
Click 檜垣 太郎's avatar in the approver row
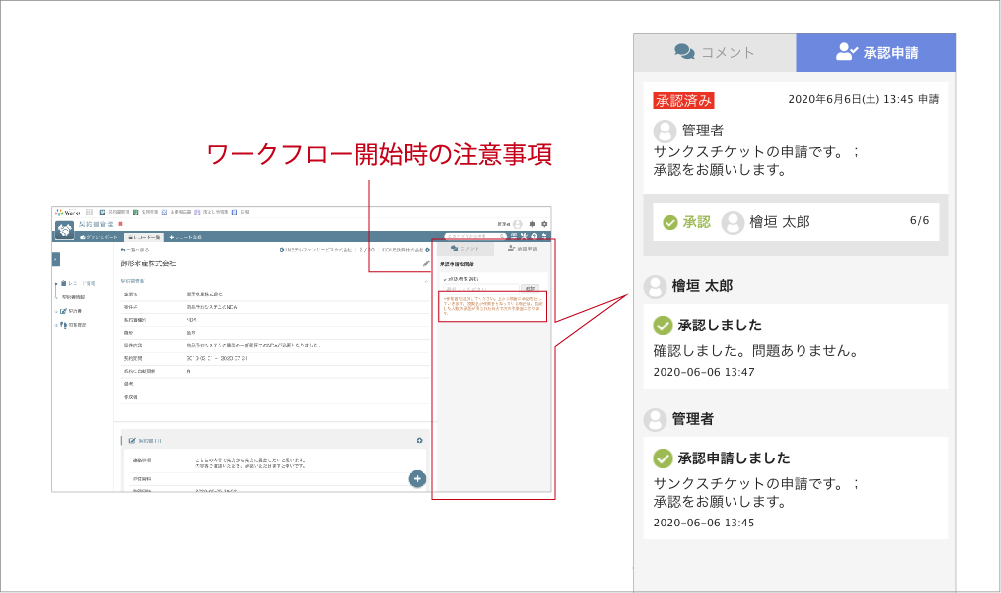[x=733, y=222]
